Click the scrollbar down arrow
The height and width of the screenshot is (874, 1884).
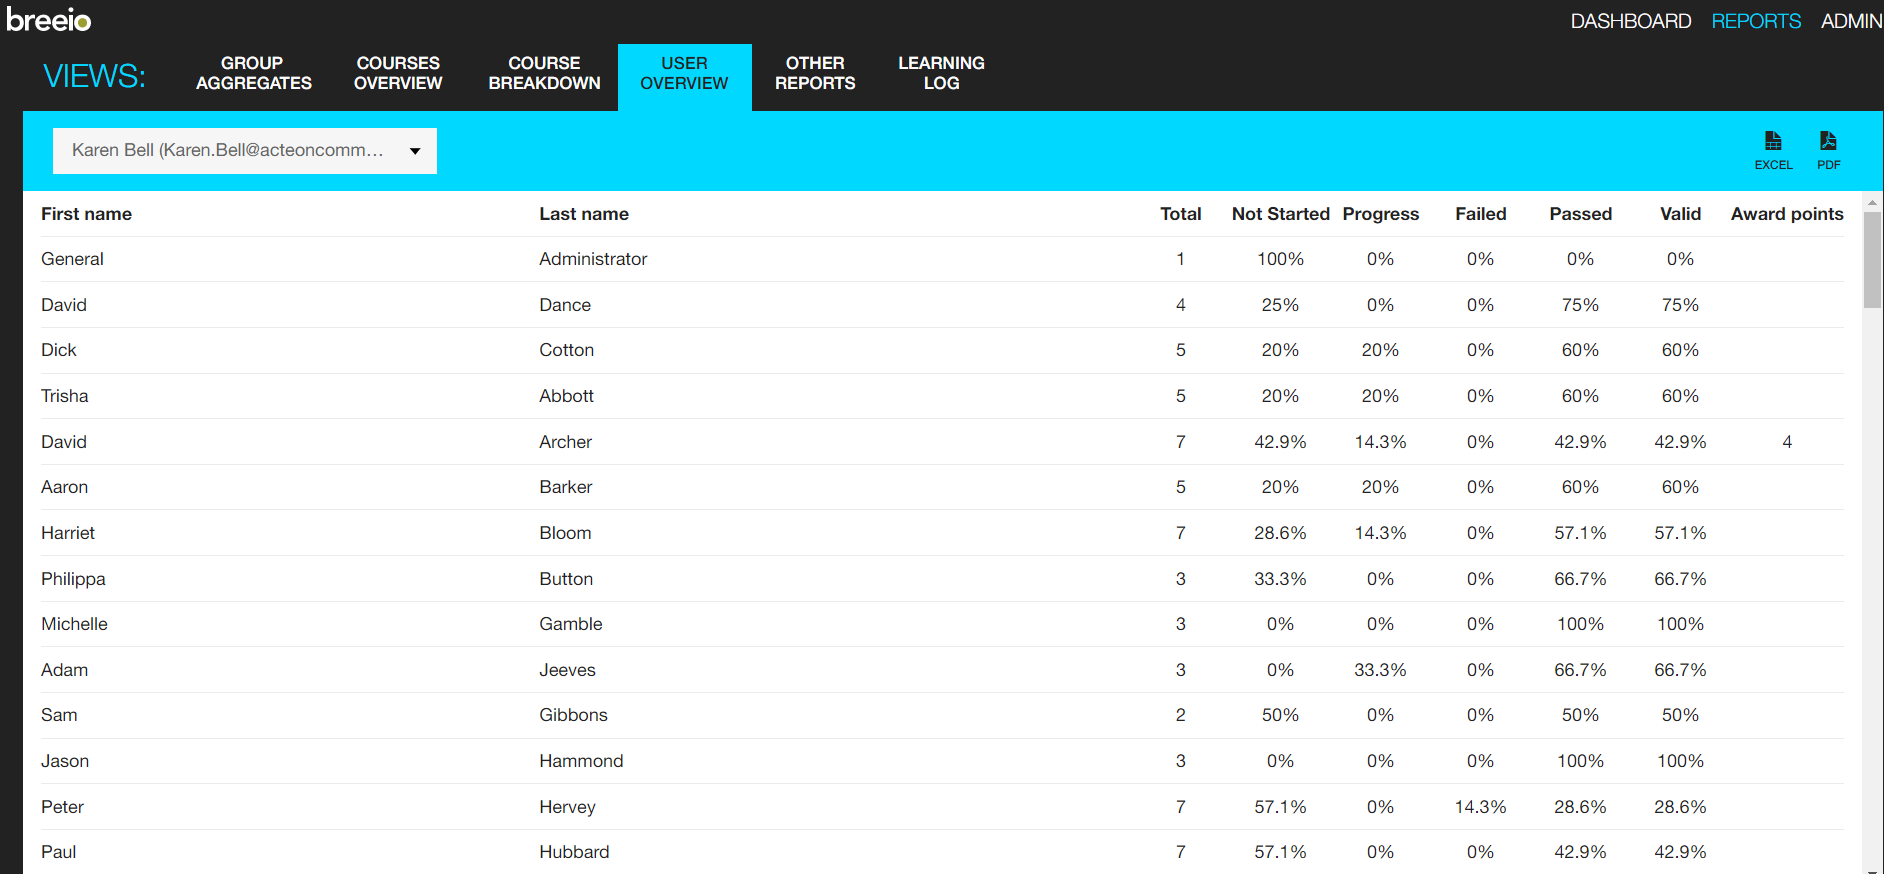(x=1872, y=867)
